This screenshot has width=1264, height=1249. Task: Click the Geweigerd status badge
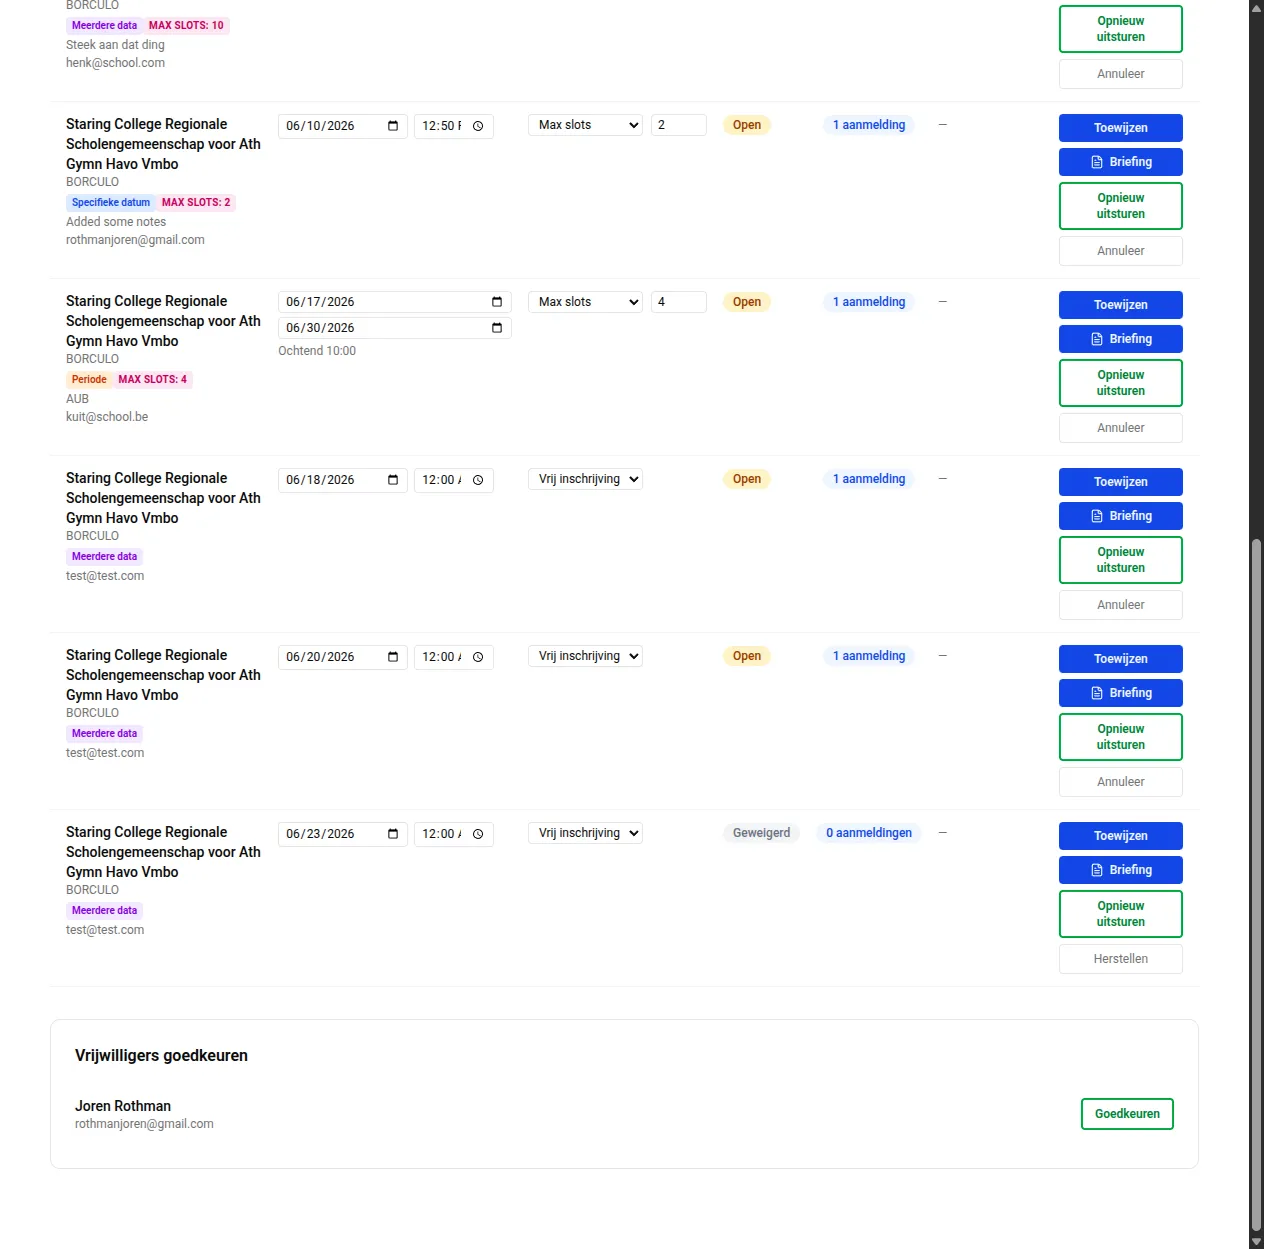pyautogui.click(x=761, y=833)
